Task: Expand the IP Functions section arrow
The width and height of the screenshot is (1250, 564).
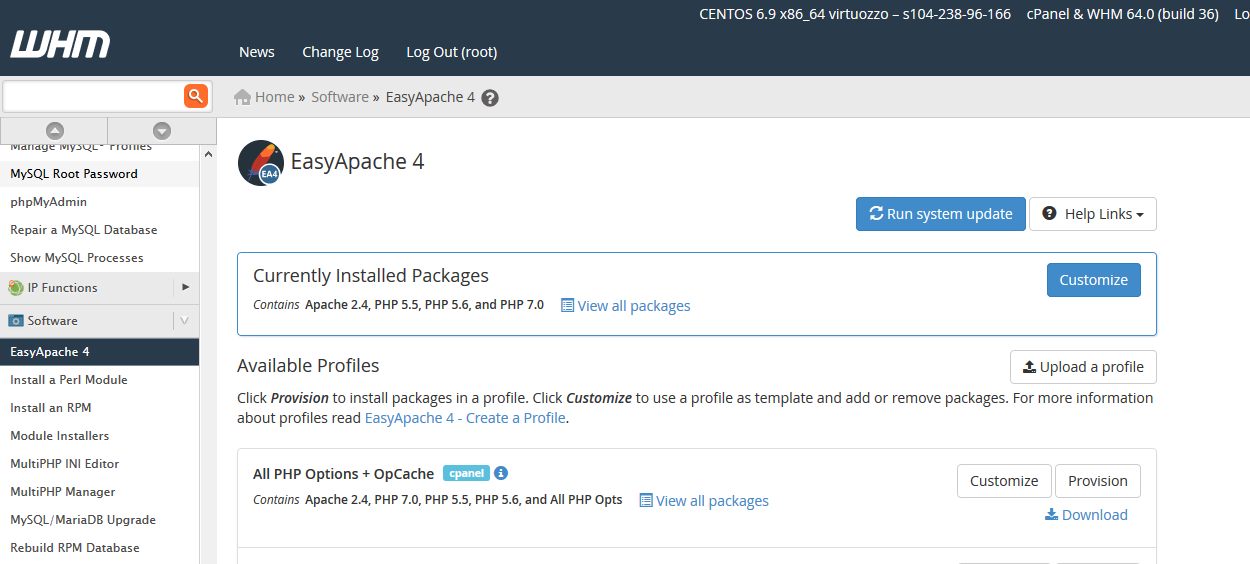Action: 186,287
